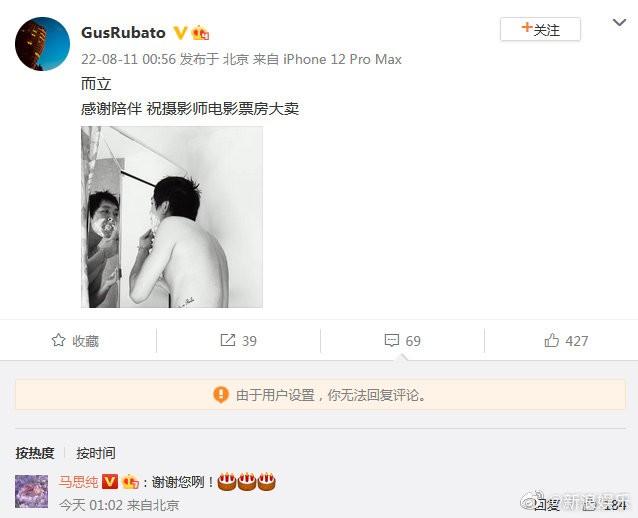
Task: Click the star favorite icon
Action: [x=58, y=340]
